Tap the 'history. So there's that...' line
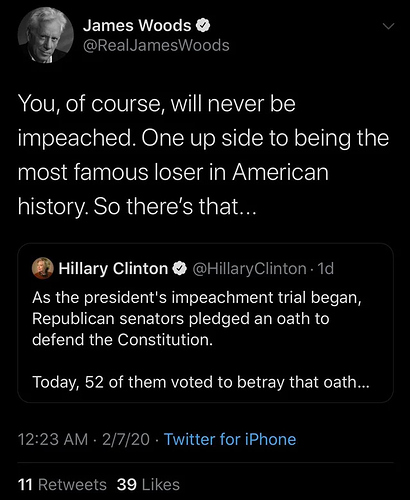The height and width of the screenshot is (500, 410). click(x=137, y=207)
